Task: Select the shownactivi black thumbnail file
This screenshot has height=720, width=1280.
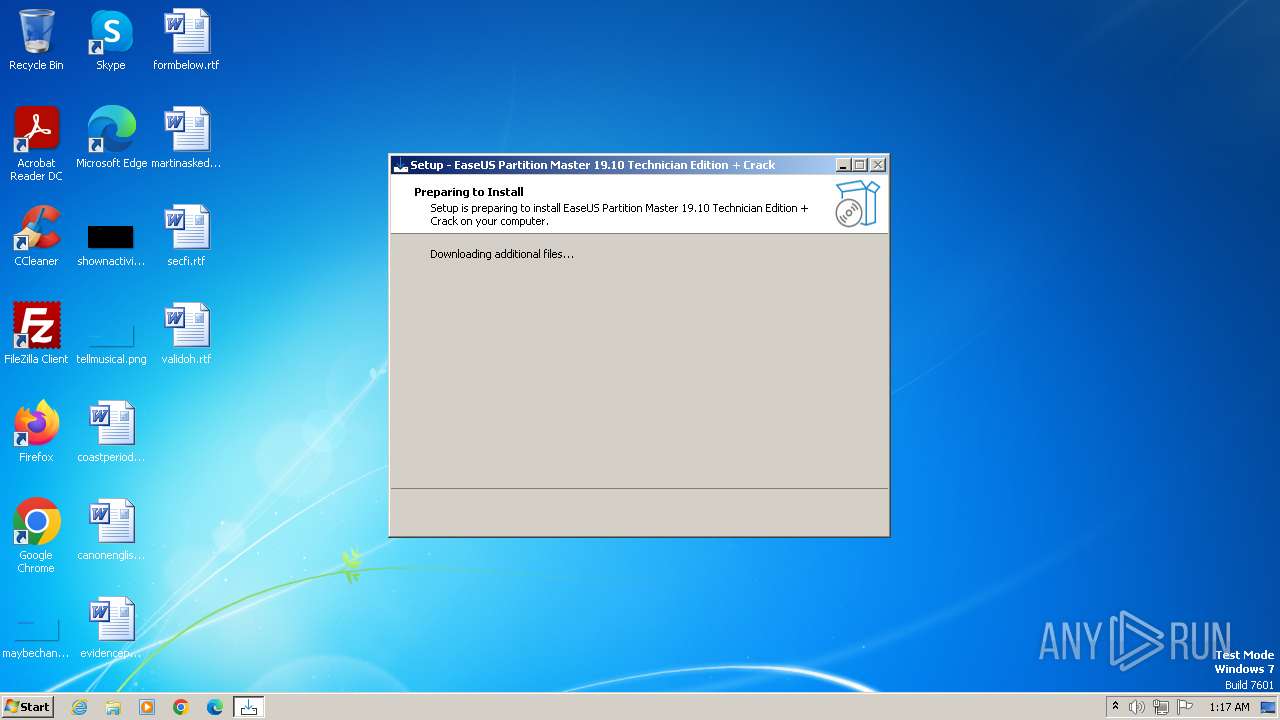Action: [x=111, y=245]
